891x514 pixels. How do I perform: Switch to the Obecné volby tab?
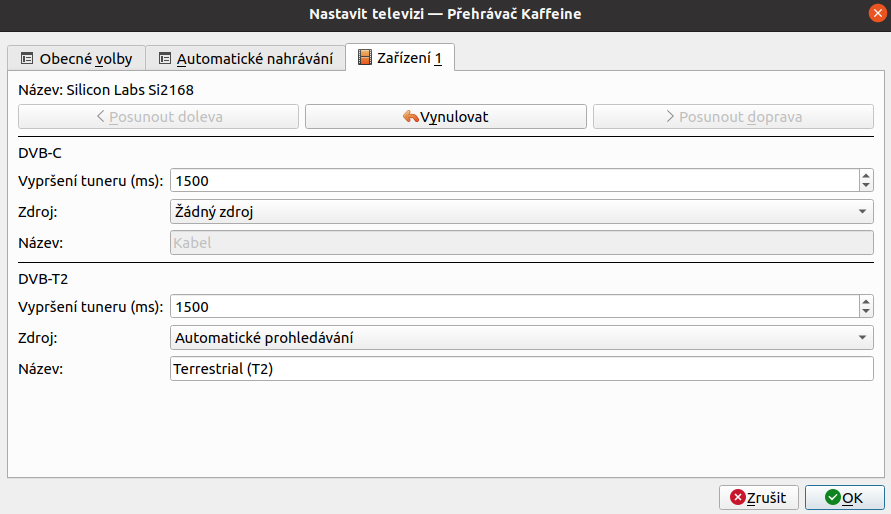(77, 58)
